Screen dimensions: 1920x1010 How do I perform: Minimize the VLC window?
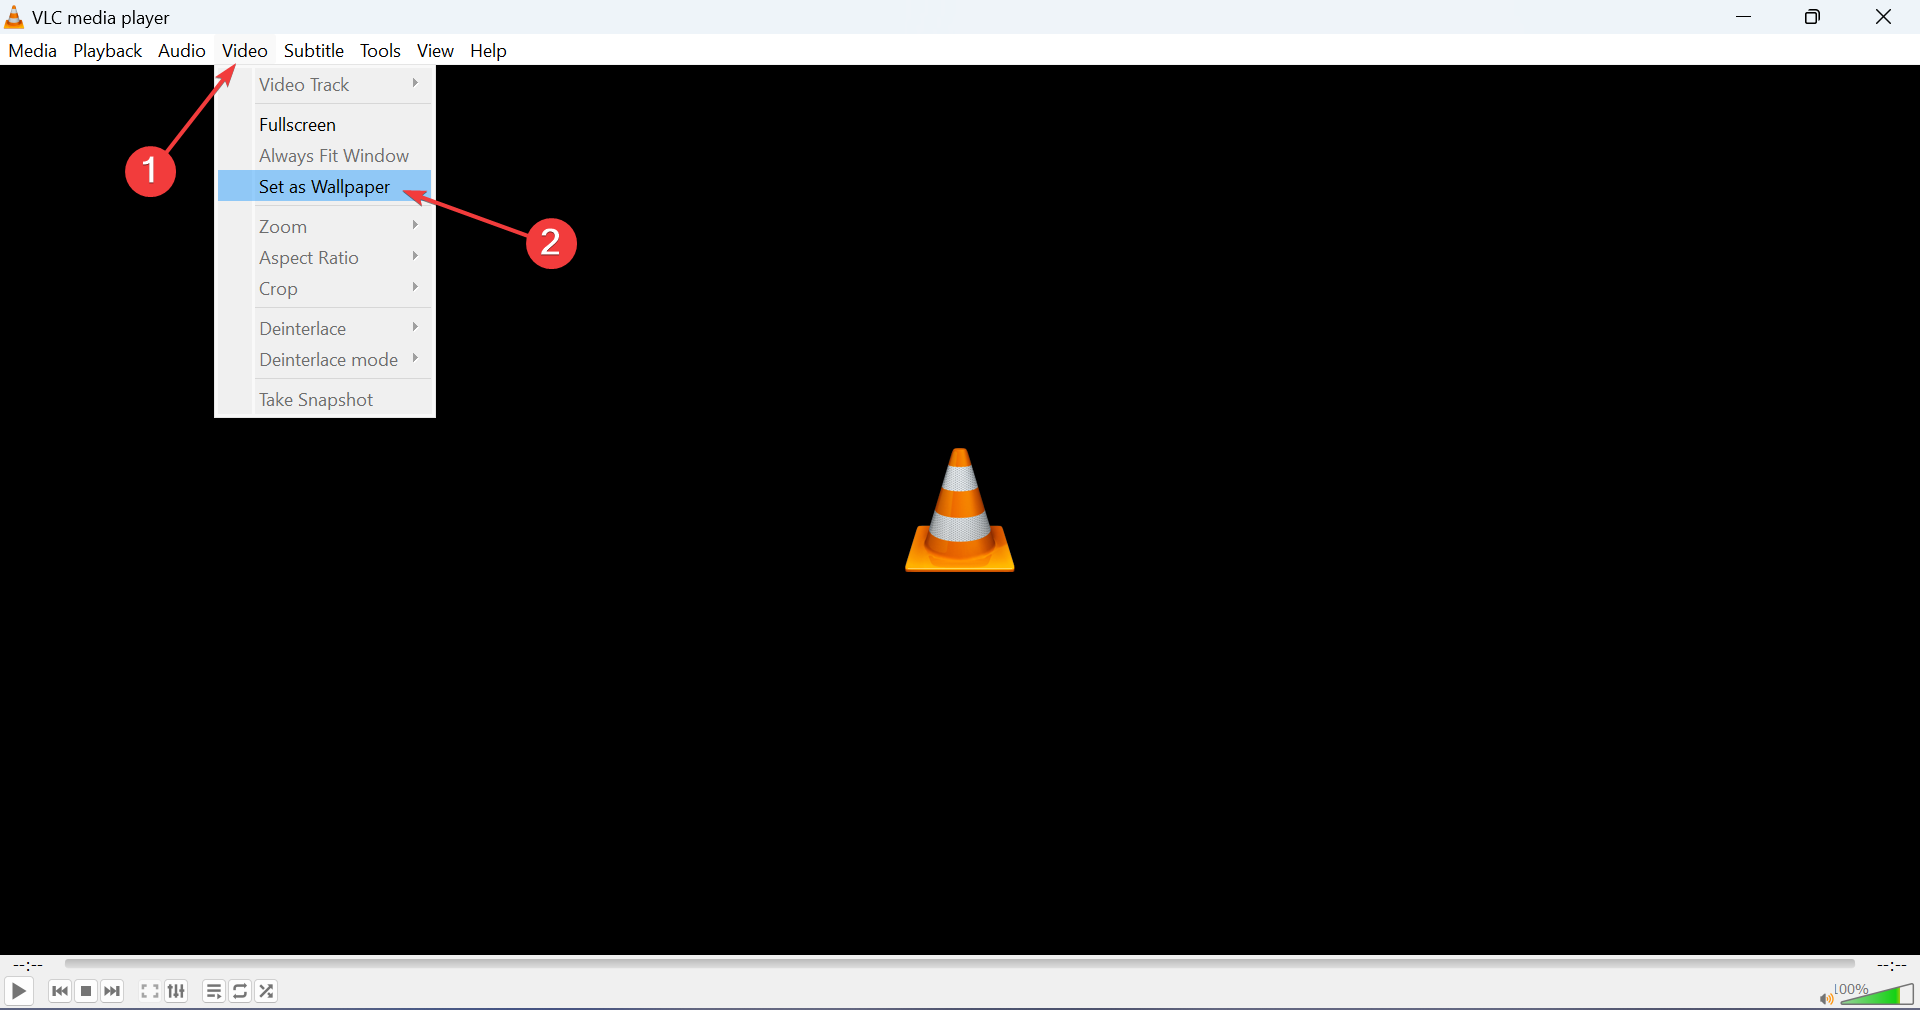1744,17
